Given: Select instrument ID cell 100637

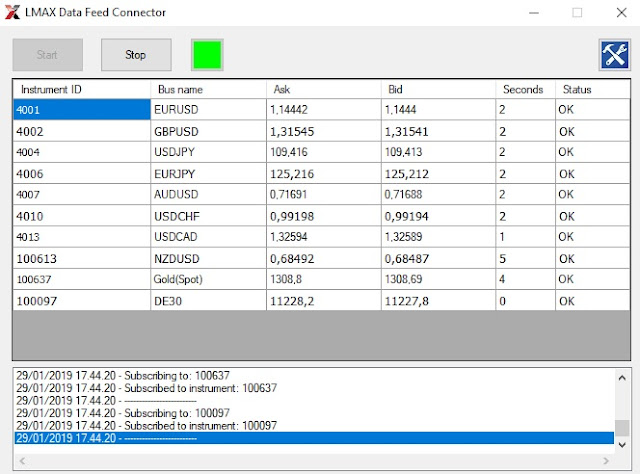Looking at the screenshot, I should tap(82, 279).
